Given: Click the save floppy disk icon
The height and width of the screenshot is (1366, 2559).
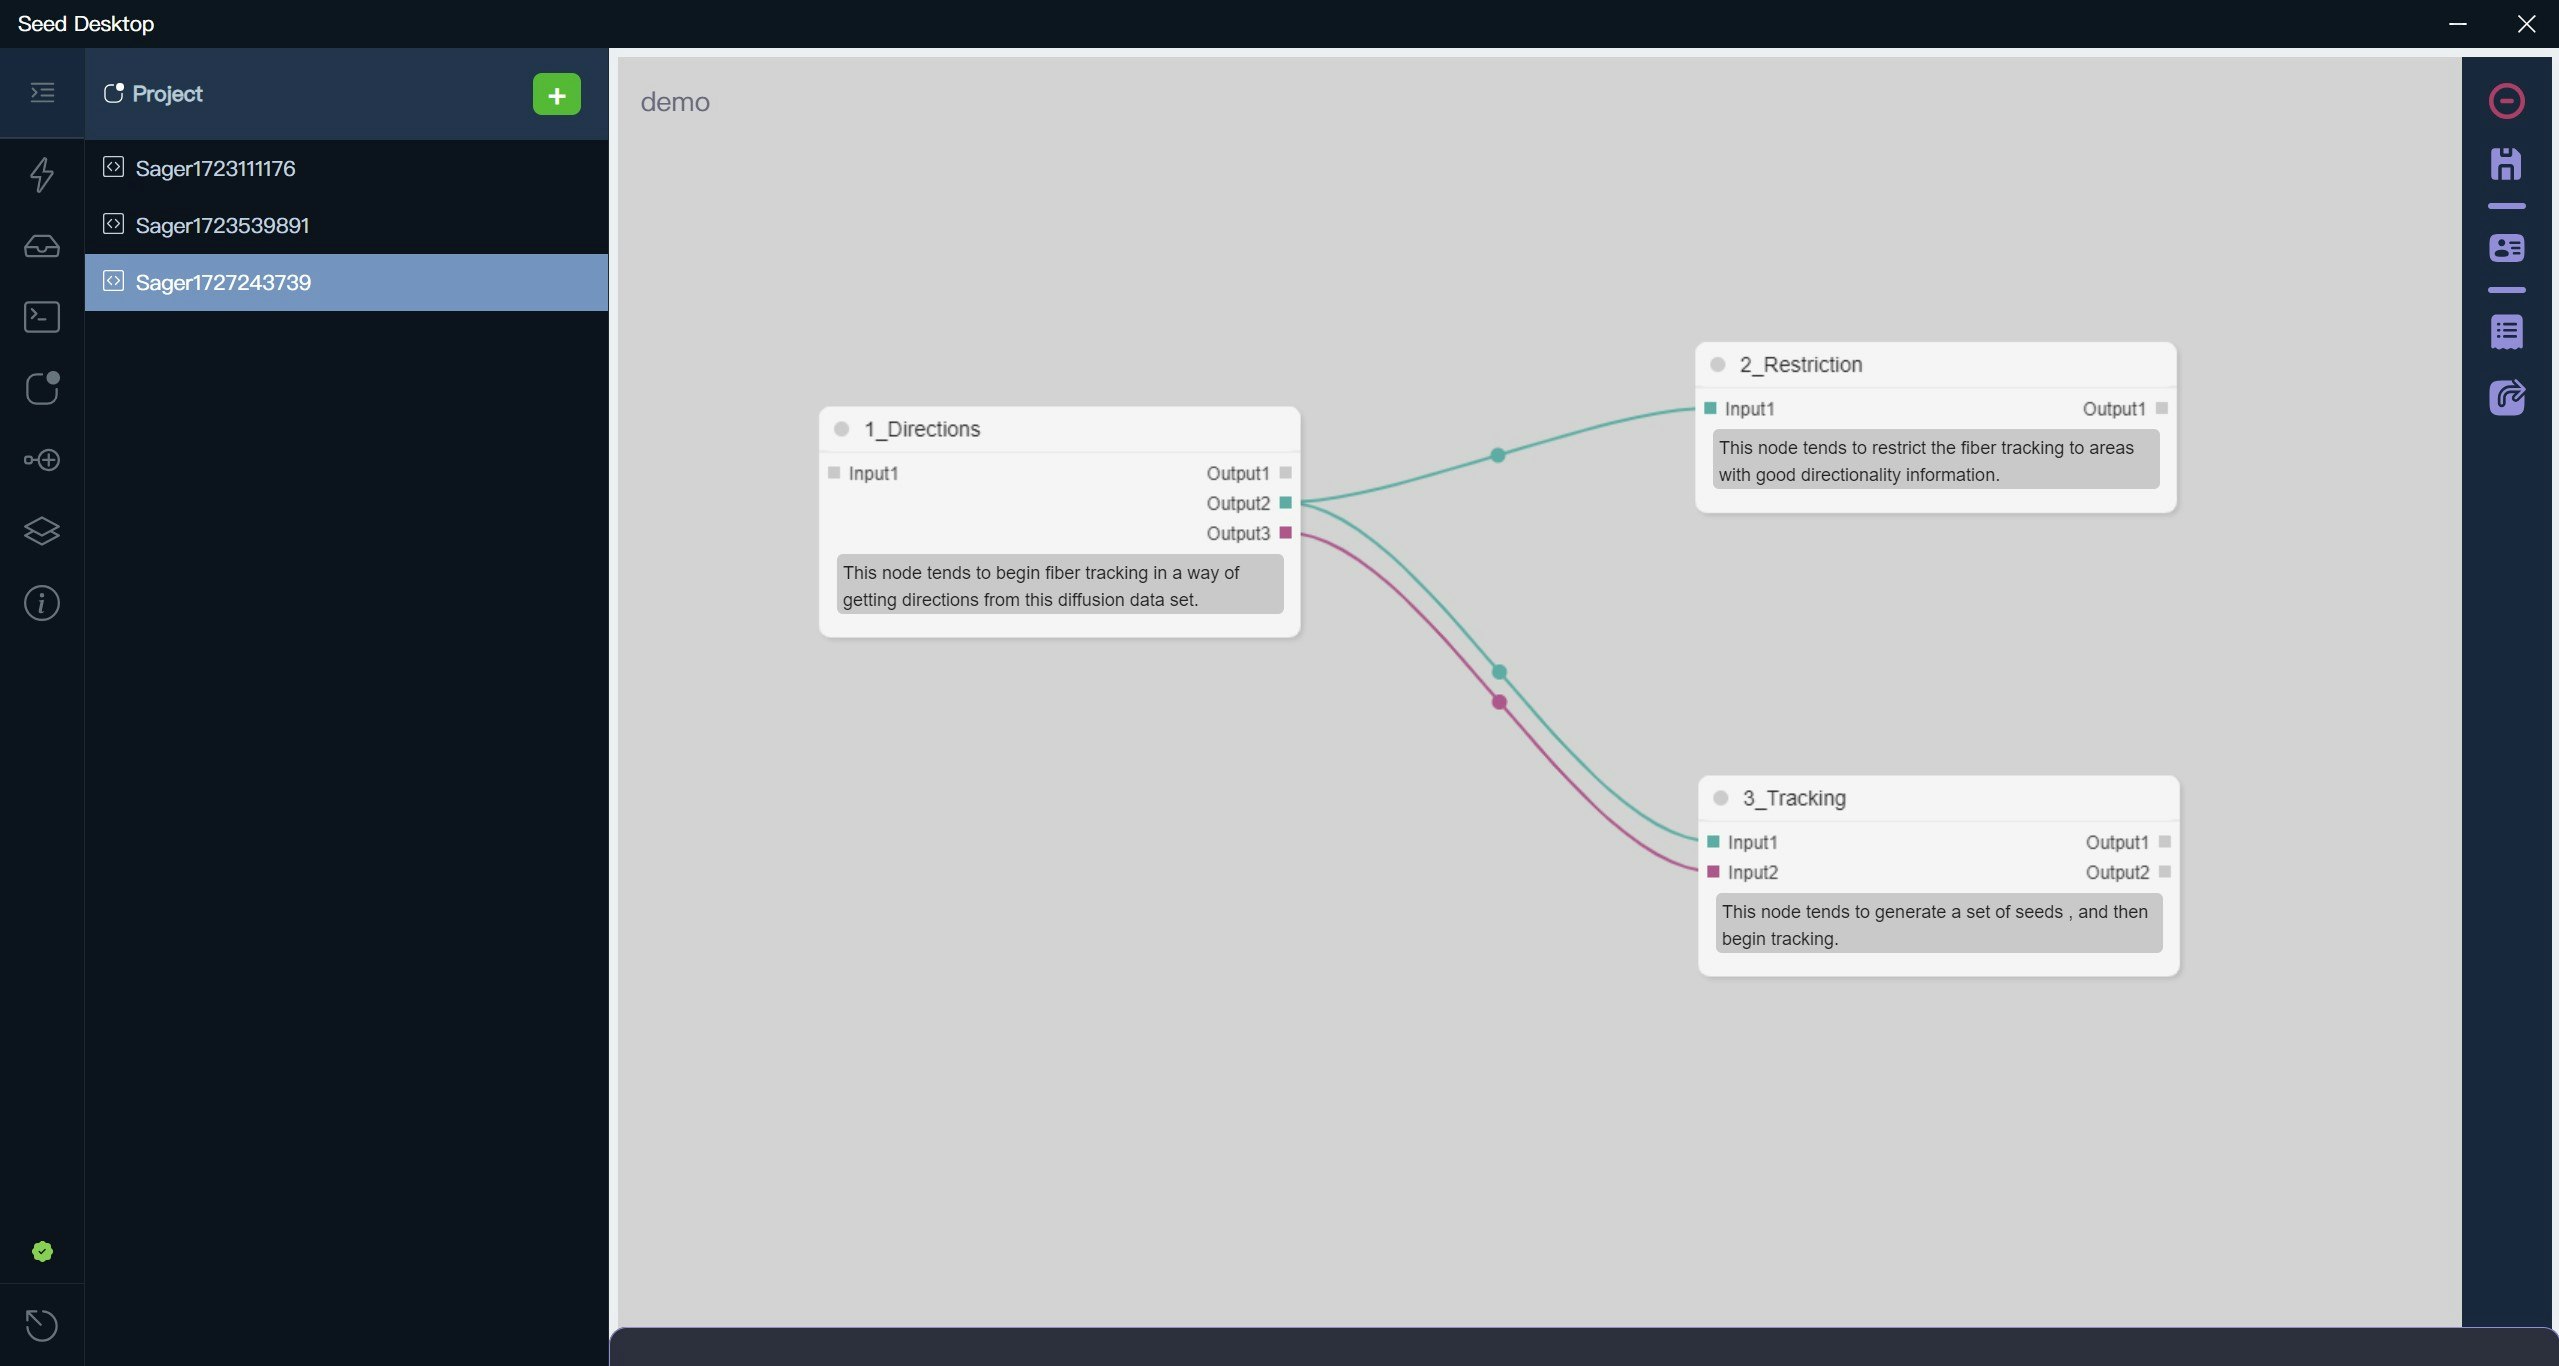Looking at the screenshot, I should click(x=2505, y=164).
